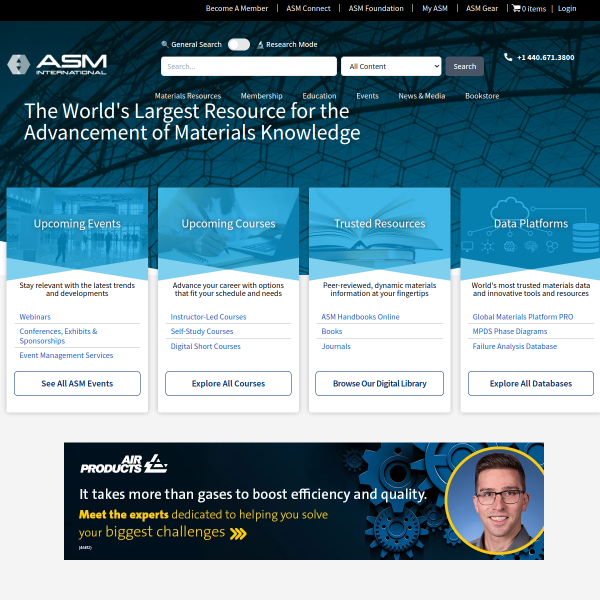
Task: Click the ASM International hexagon logo
Action: click(x=18, y=64)
